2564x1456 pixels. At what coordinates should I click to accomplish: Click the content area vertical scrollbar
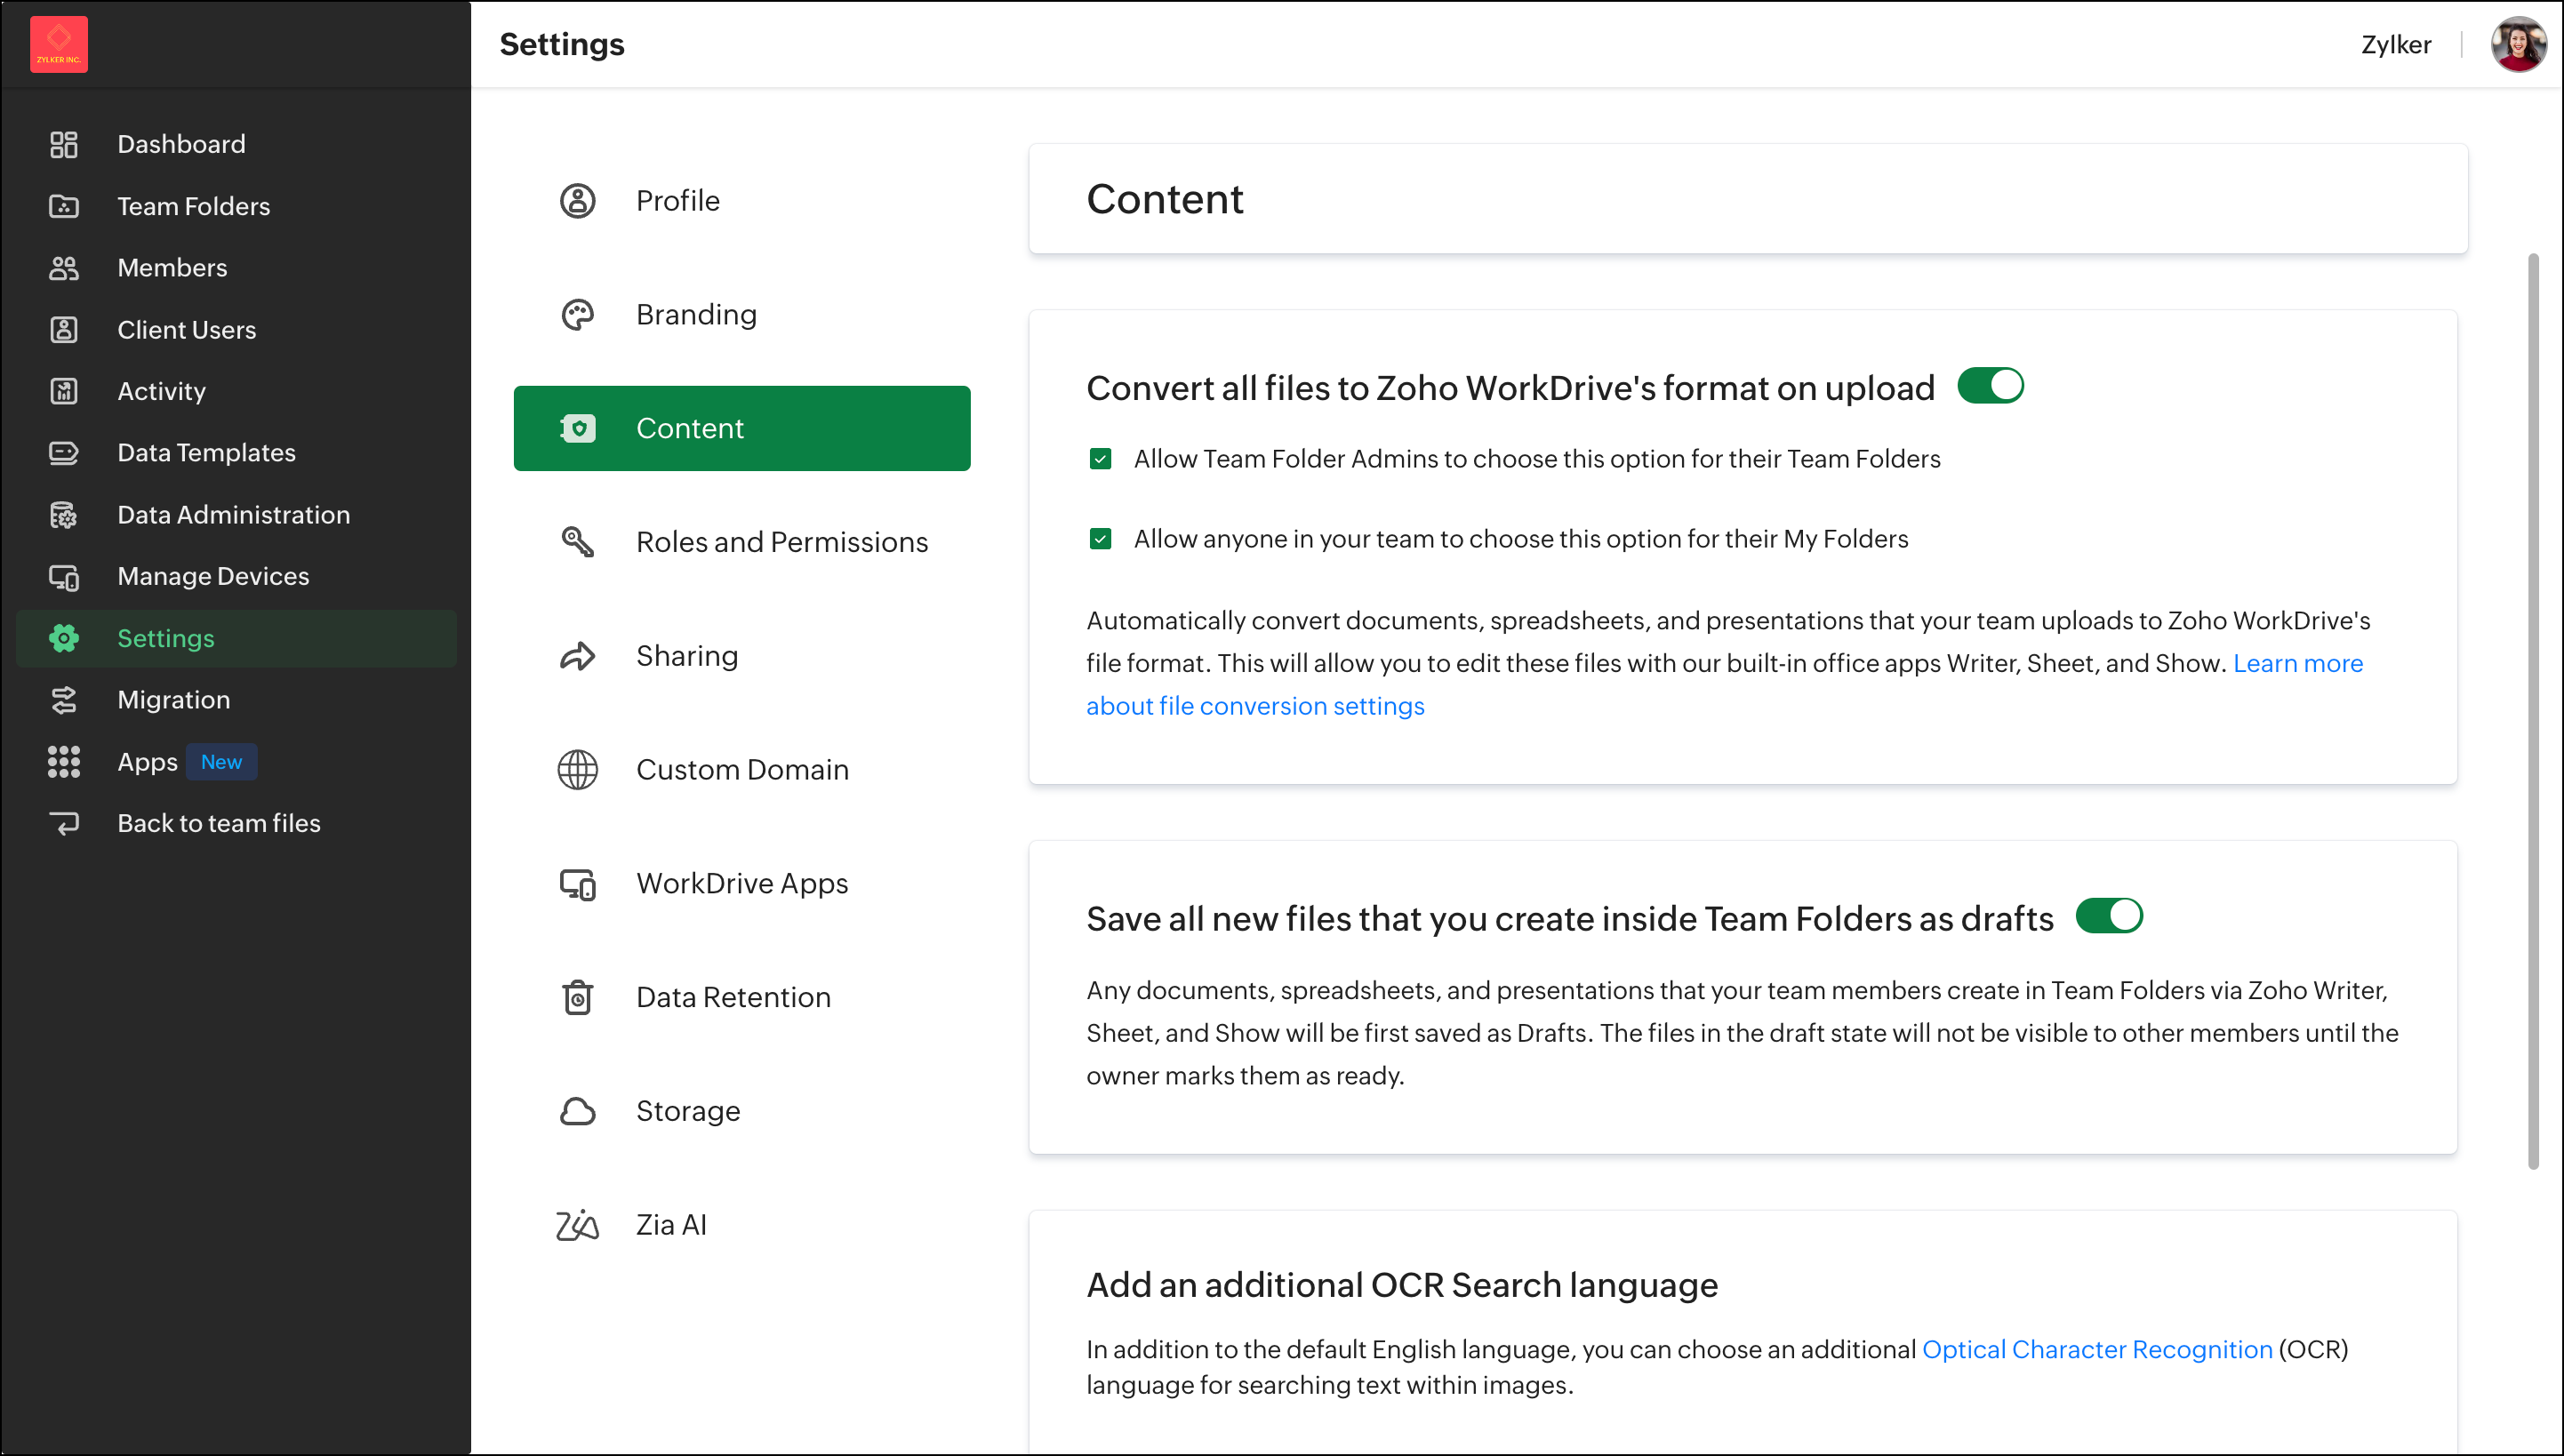click(x=2533, y=711)
